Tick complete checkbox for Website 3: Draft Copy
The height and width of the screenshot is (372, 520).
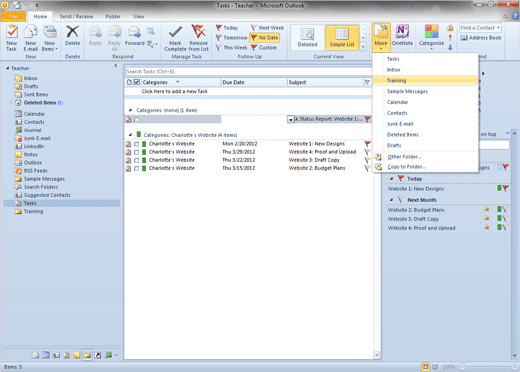(136, 160)
